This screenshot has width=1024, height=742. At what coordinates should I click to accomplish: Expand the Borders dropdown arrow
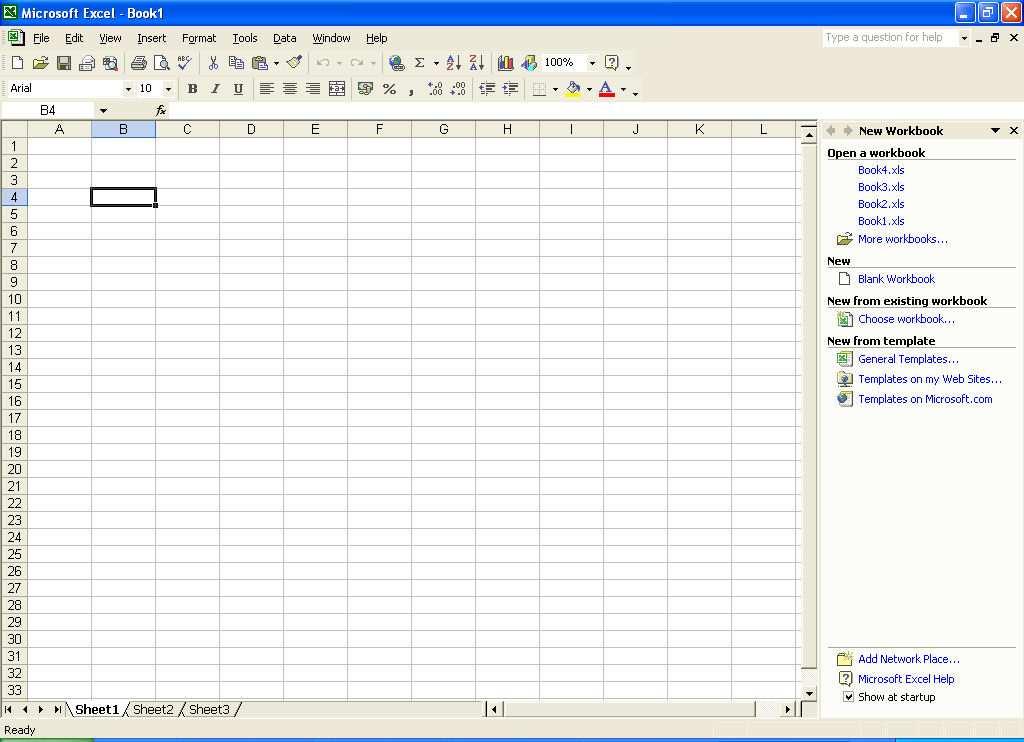pos(556,89)
